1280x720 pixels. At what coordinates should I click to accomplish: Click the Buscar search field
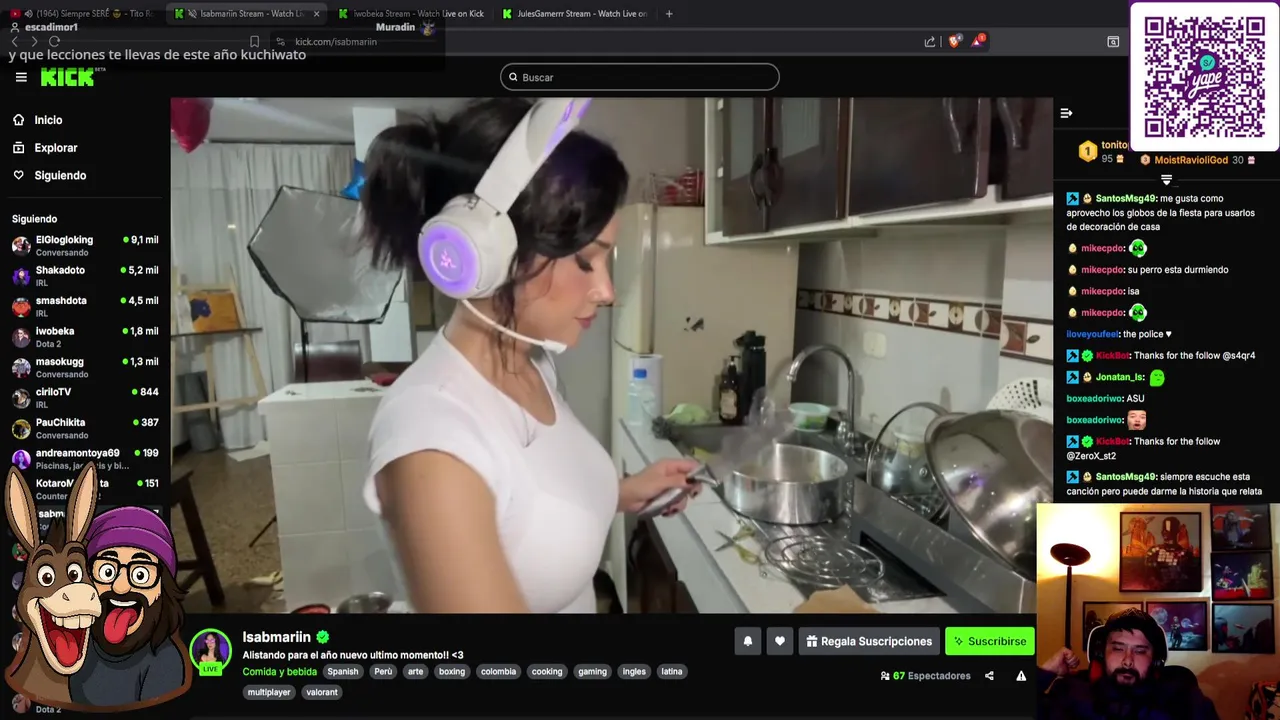[640, 77]
